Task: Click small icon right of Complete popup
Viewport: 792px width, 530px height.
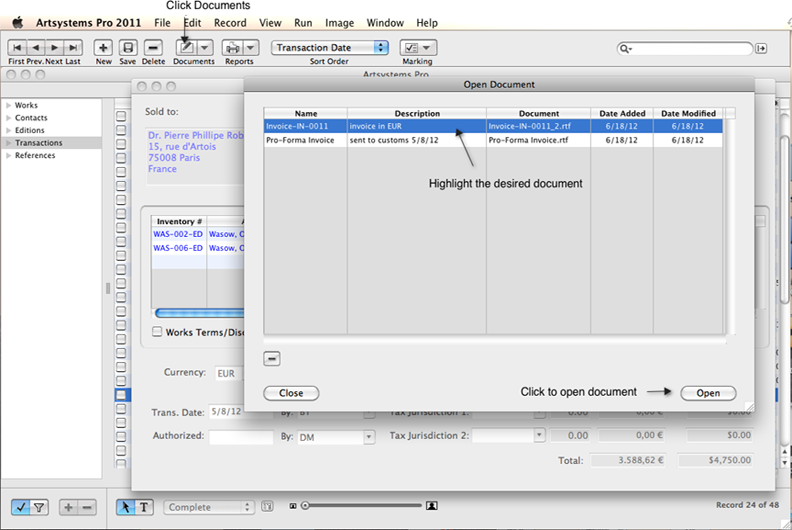Action: (x=267, y=506)
